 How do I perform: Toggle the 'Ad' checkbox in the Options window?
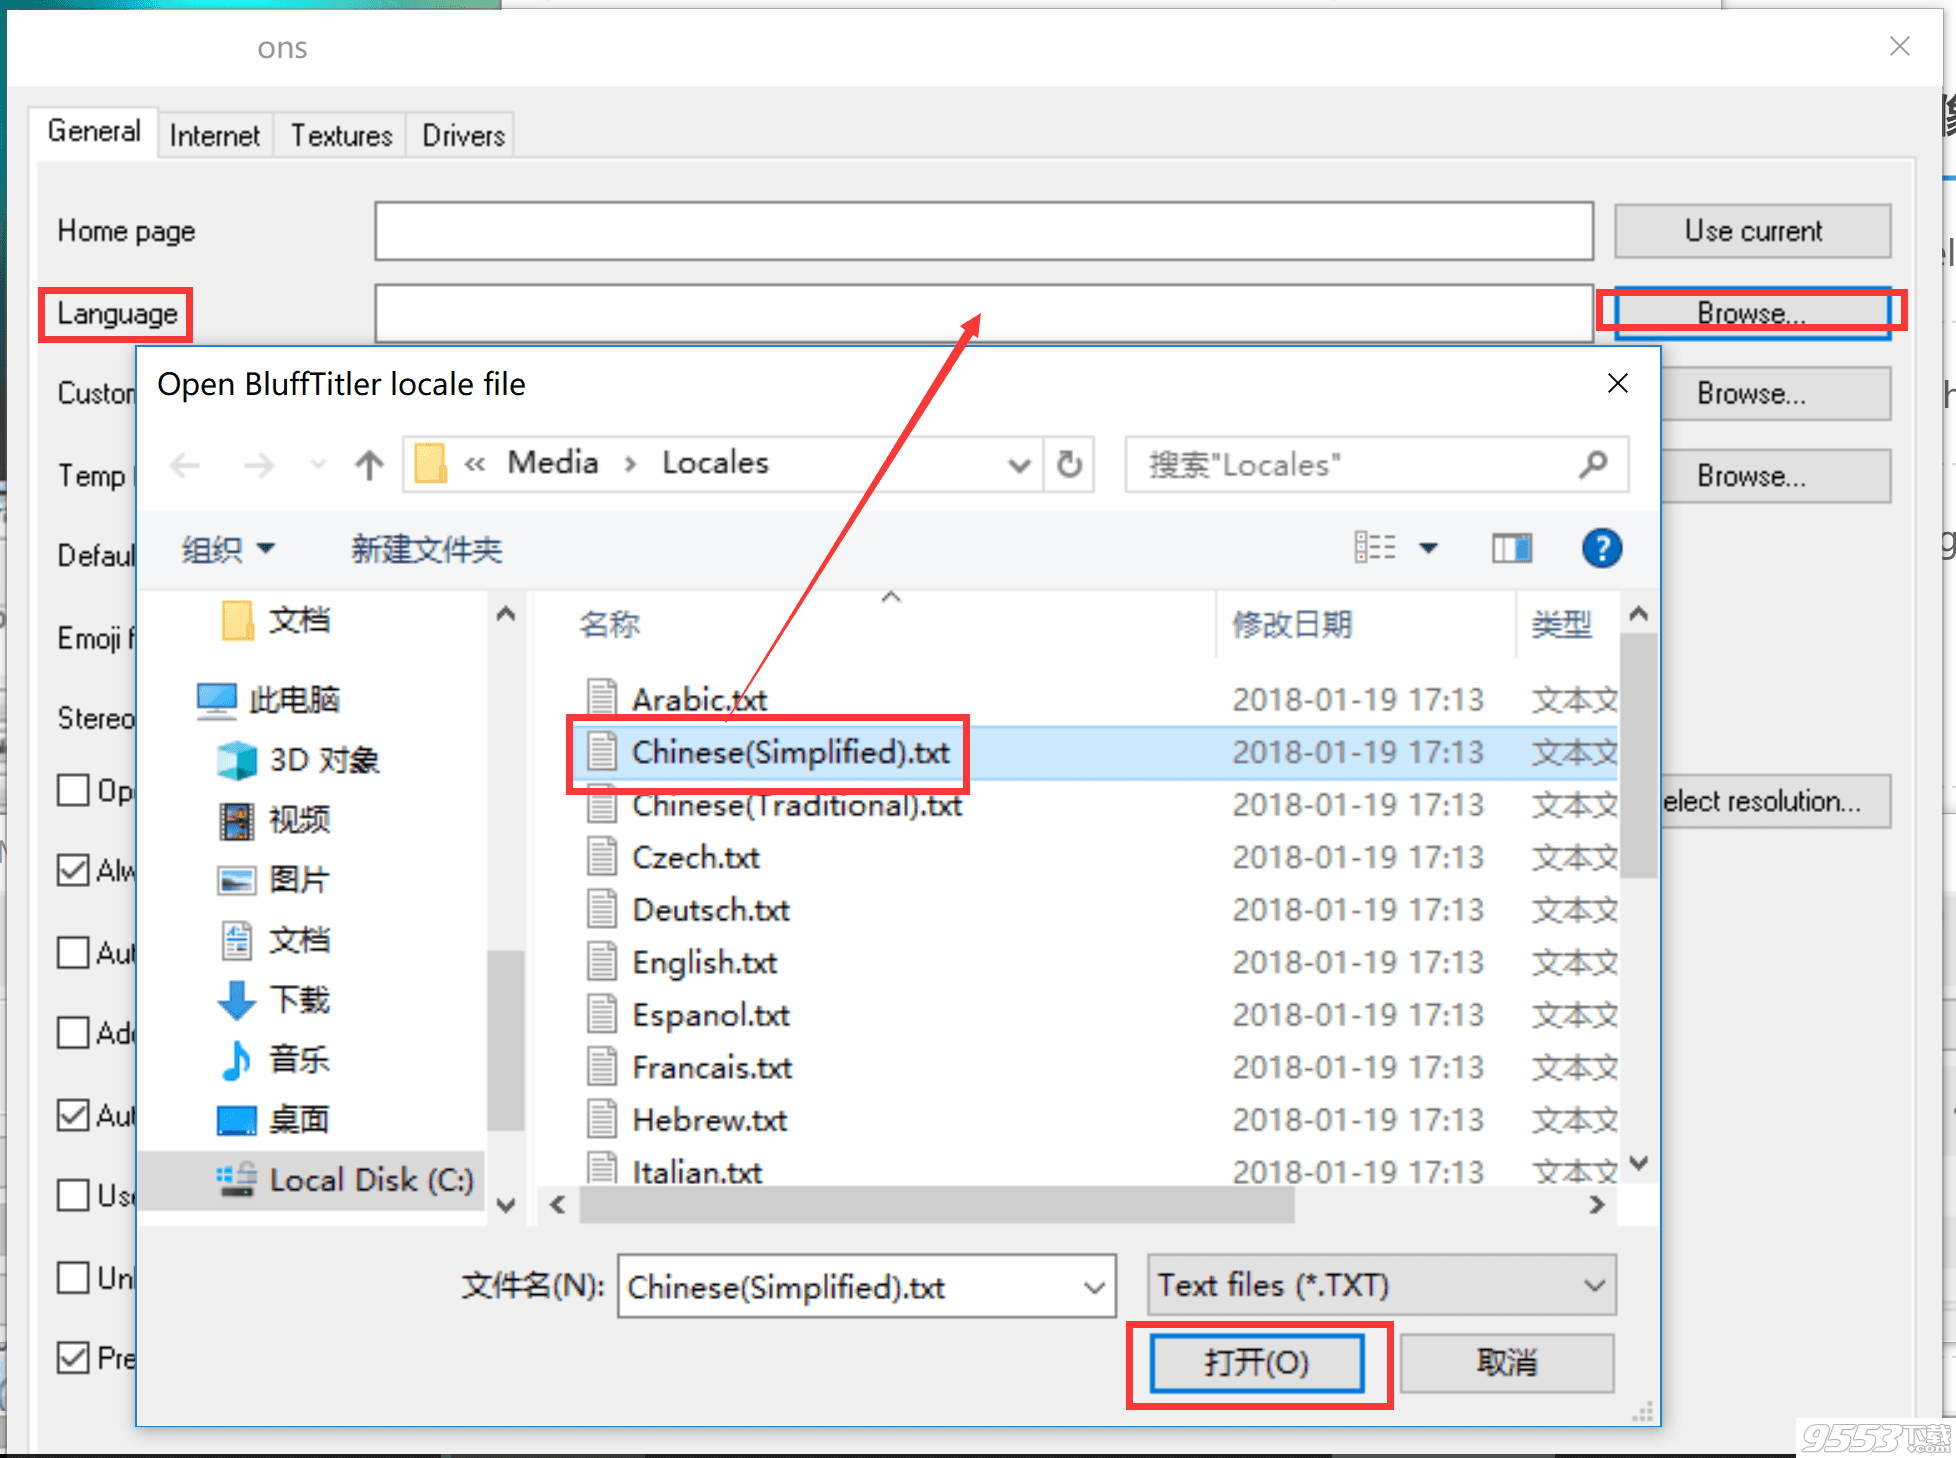(73, 1032)
